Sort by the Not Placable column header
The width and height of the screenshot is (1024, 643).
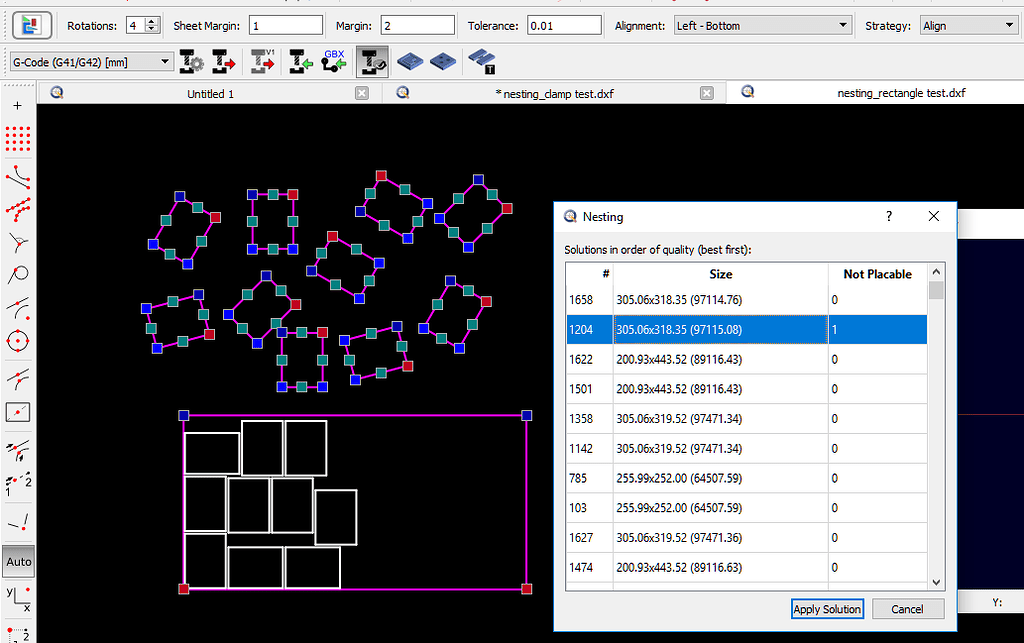(877, 274)
